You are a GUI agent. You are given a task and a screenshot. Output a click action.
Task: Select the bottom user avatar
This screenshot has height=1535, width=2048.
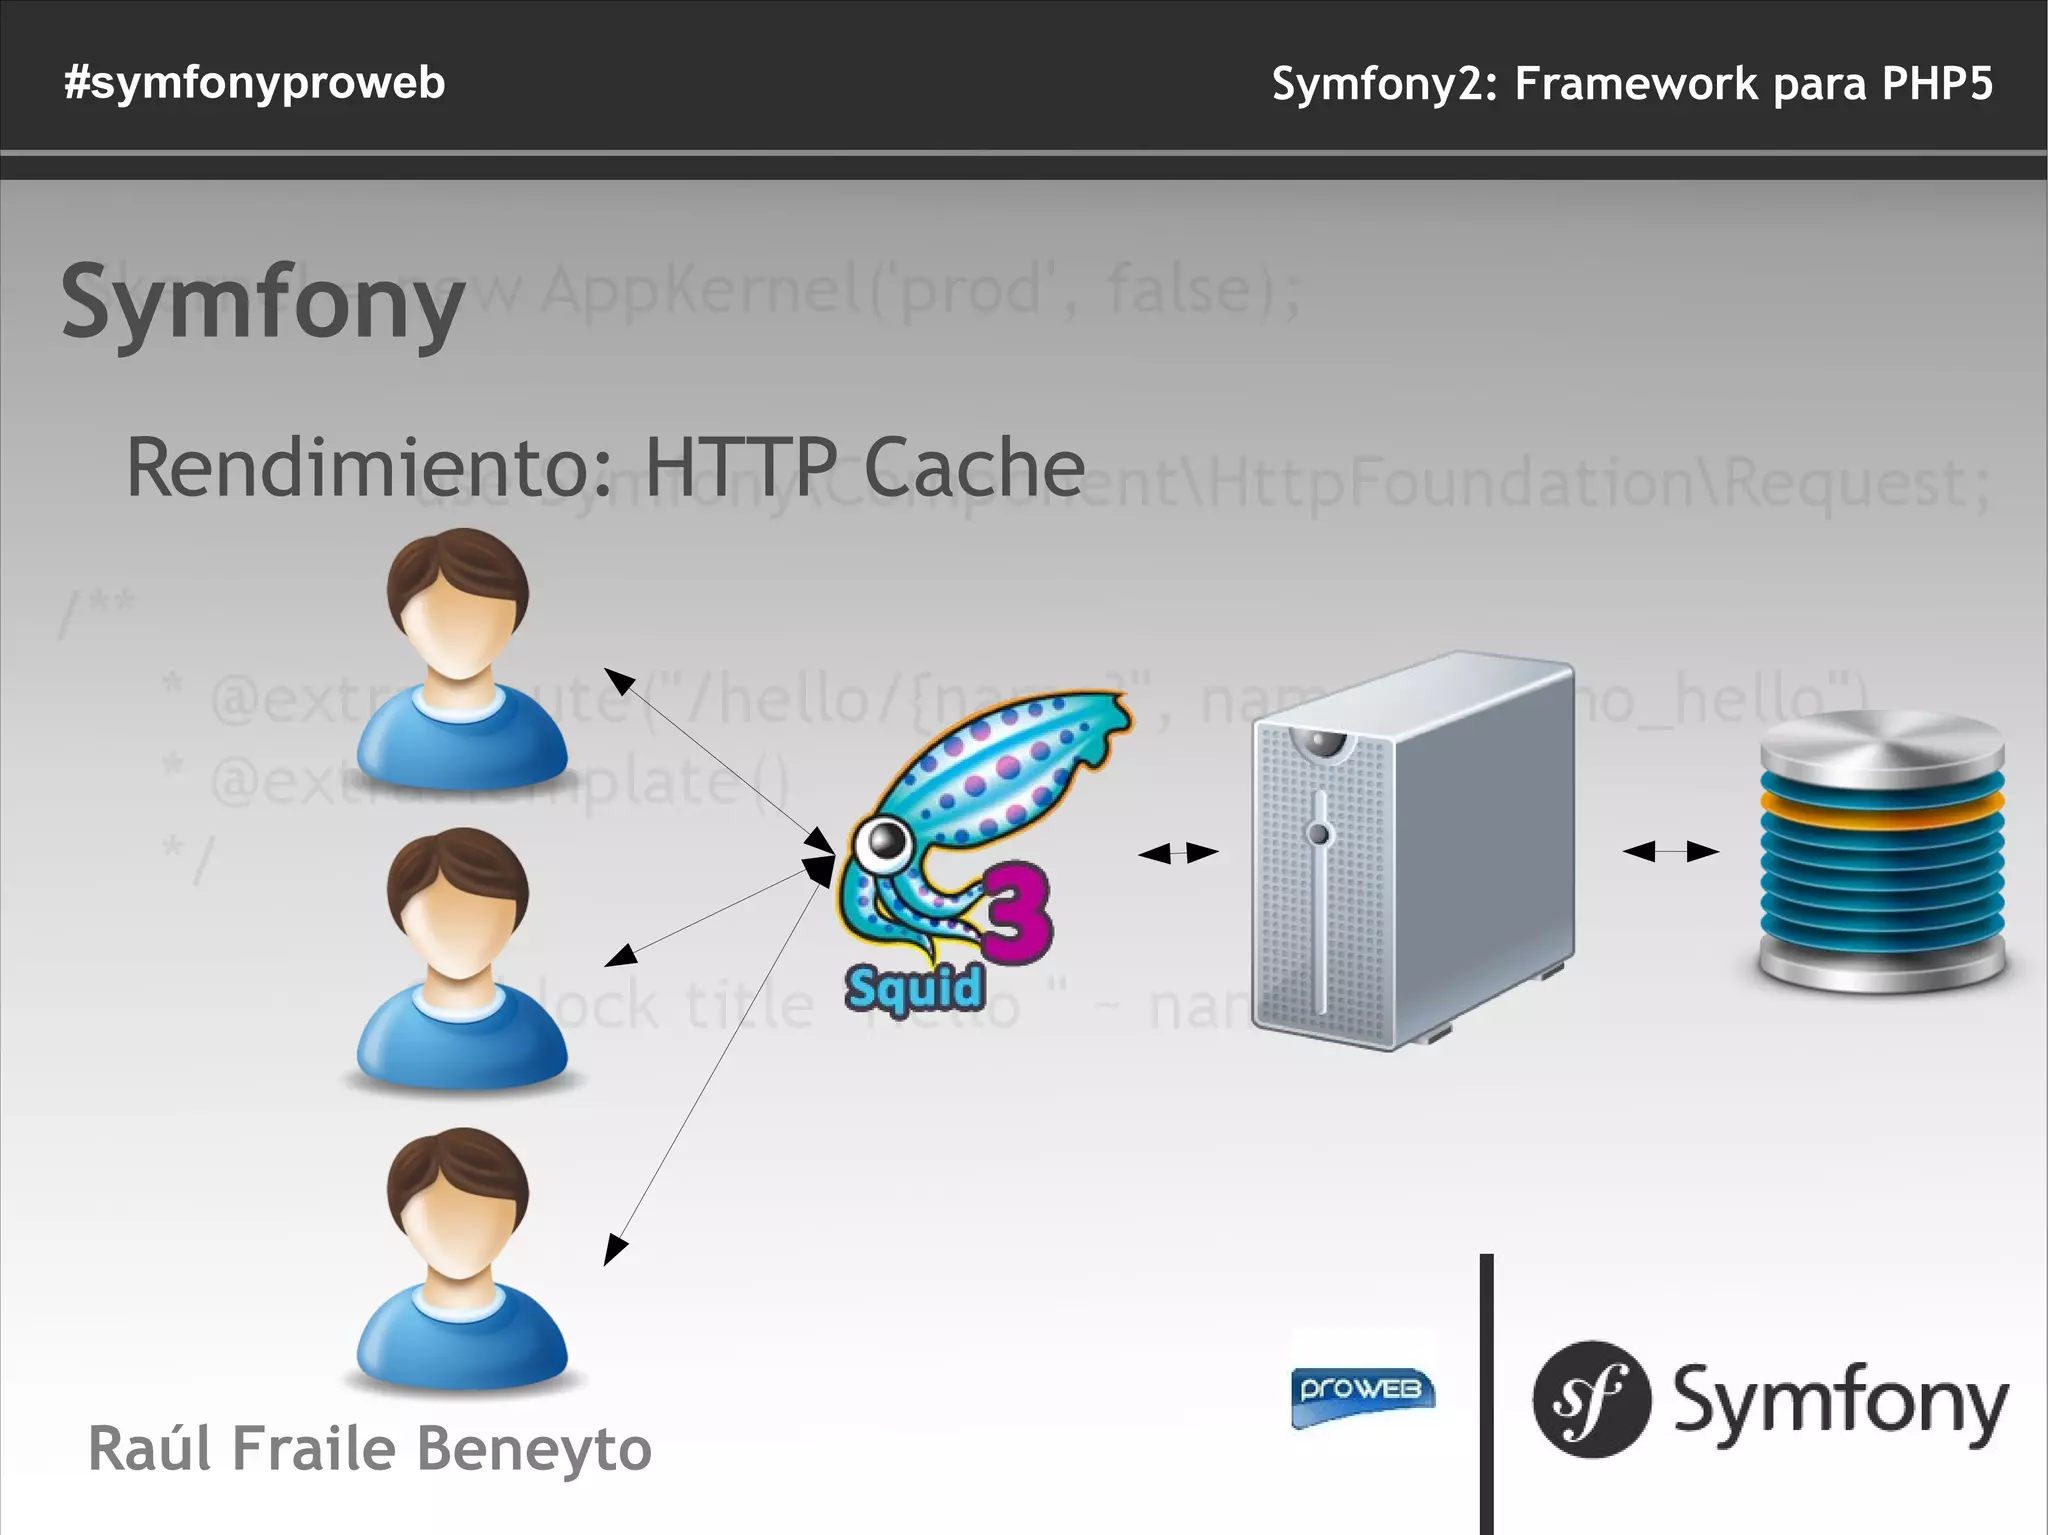[x=462, y=1258]
